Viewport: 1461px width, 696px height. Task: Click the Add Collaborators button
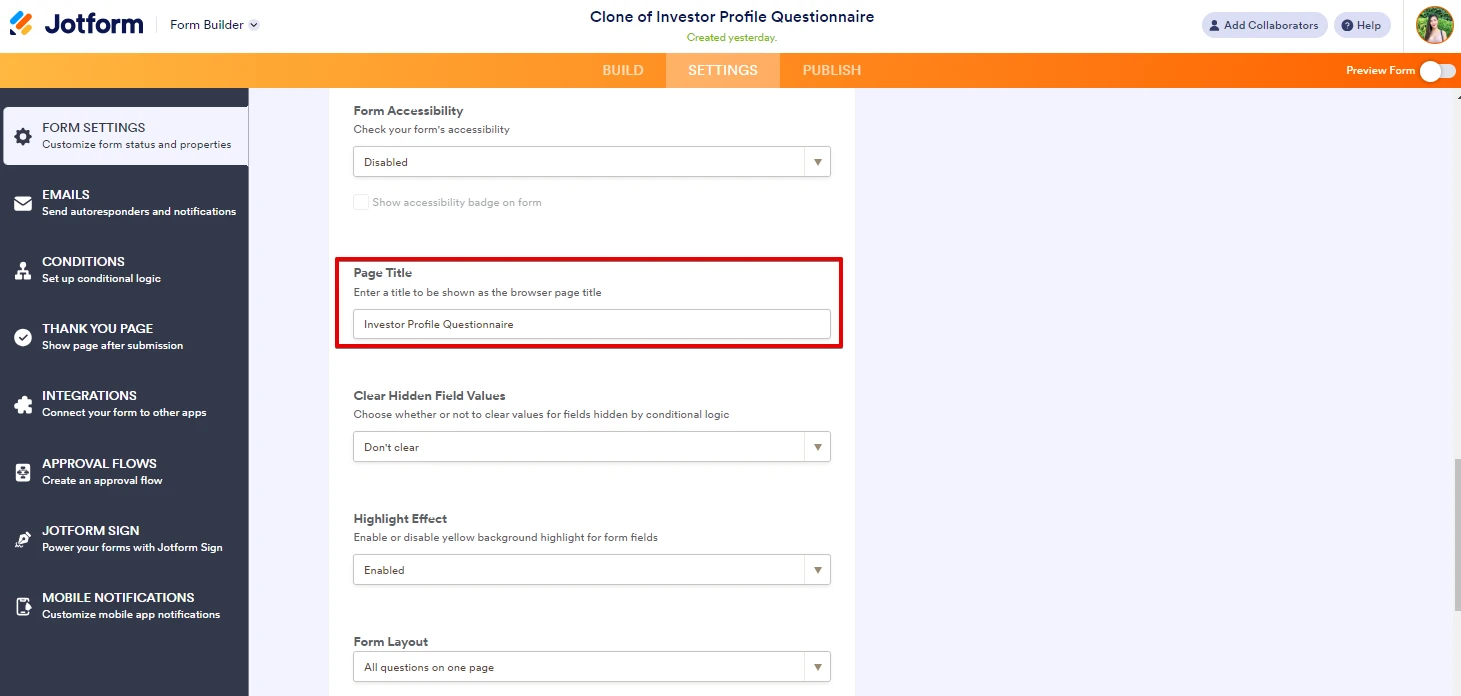pos(1264,24)
